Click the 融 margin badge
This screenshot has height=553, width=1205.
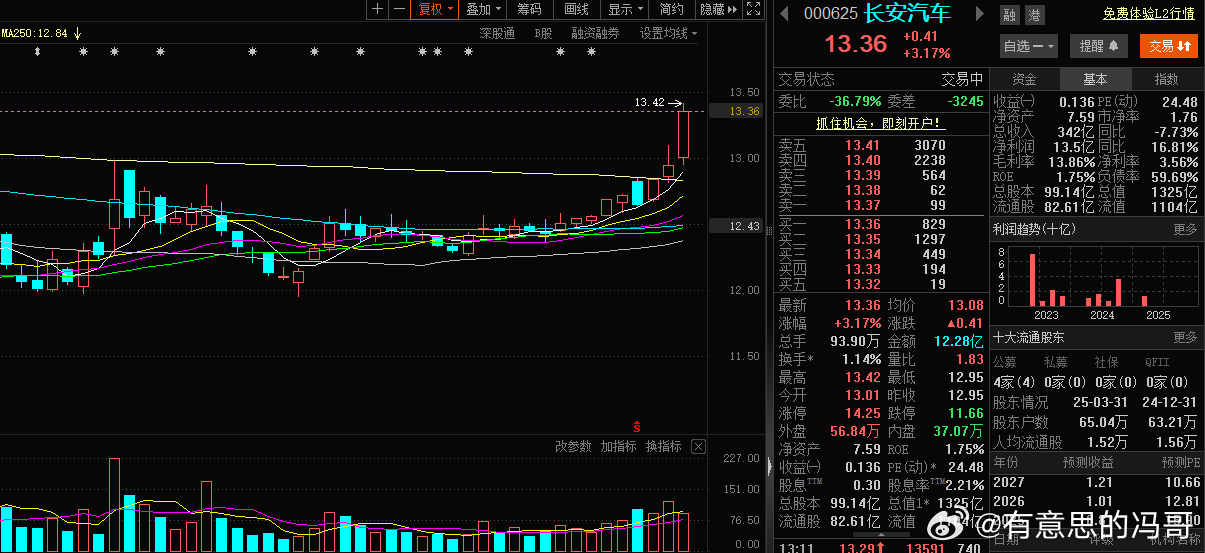click(x=1008, y=14)
